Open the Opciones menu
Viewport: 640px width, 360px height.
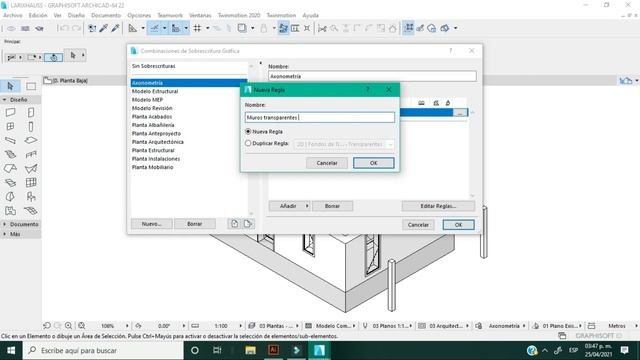pos(139,15)
